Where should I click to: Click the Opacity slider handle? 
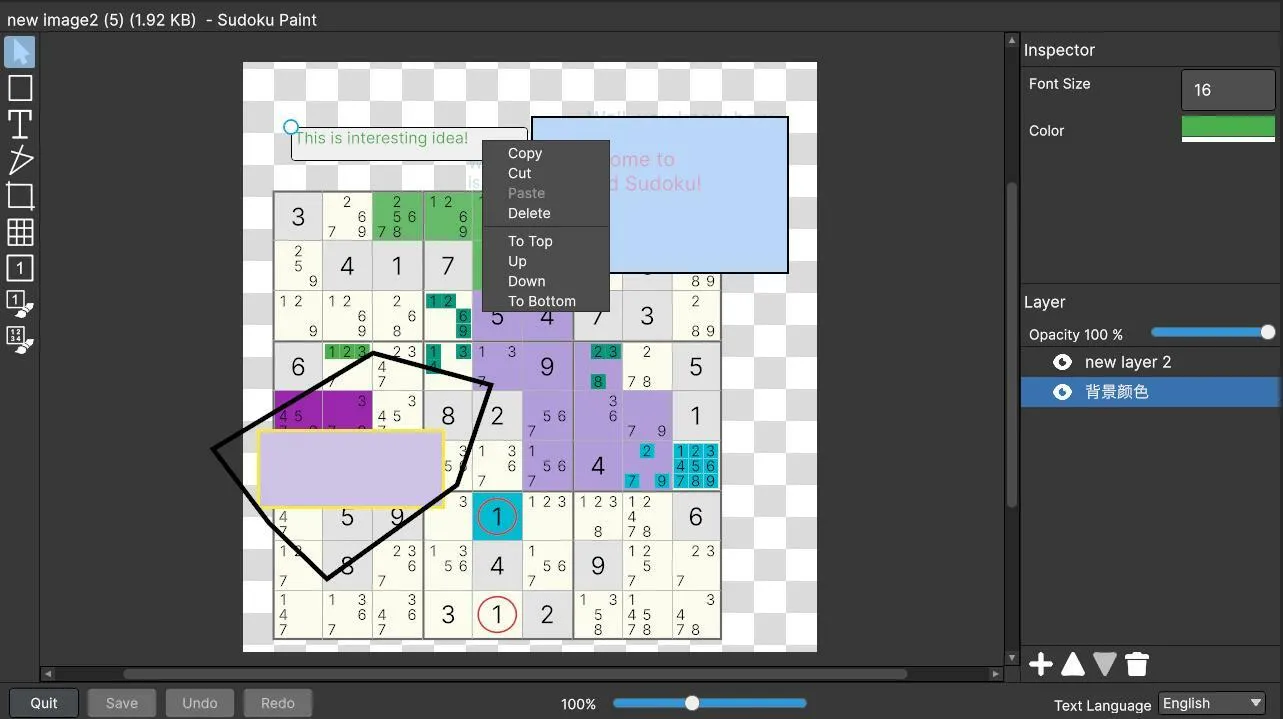(1267, 333)
